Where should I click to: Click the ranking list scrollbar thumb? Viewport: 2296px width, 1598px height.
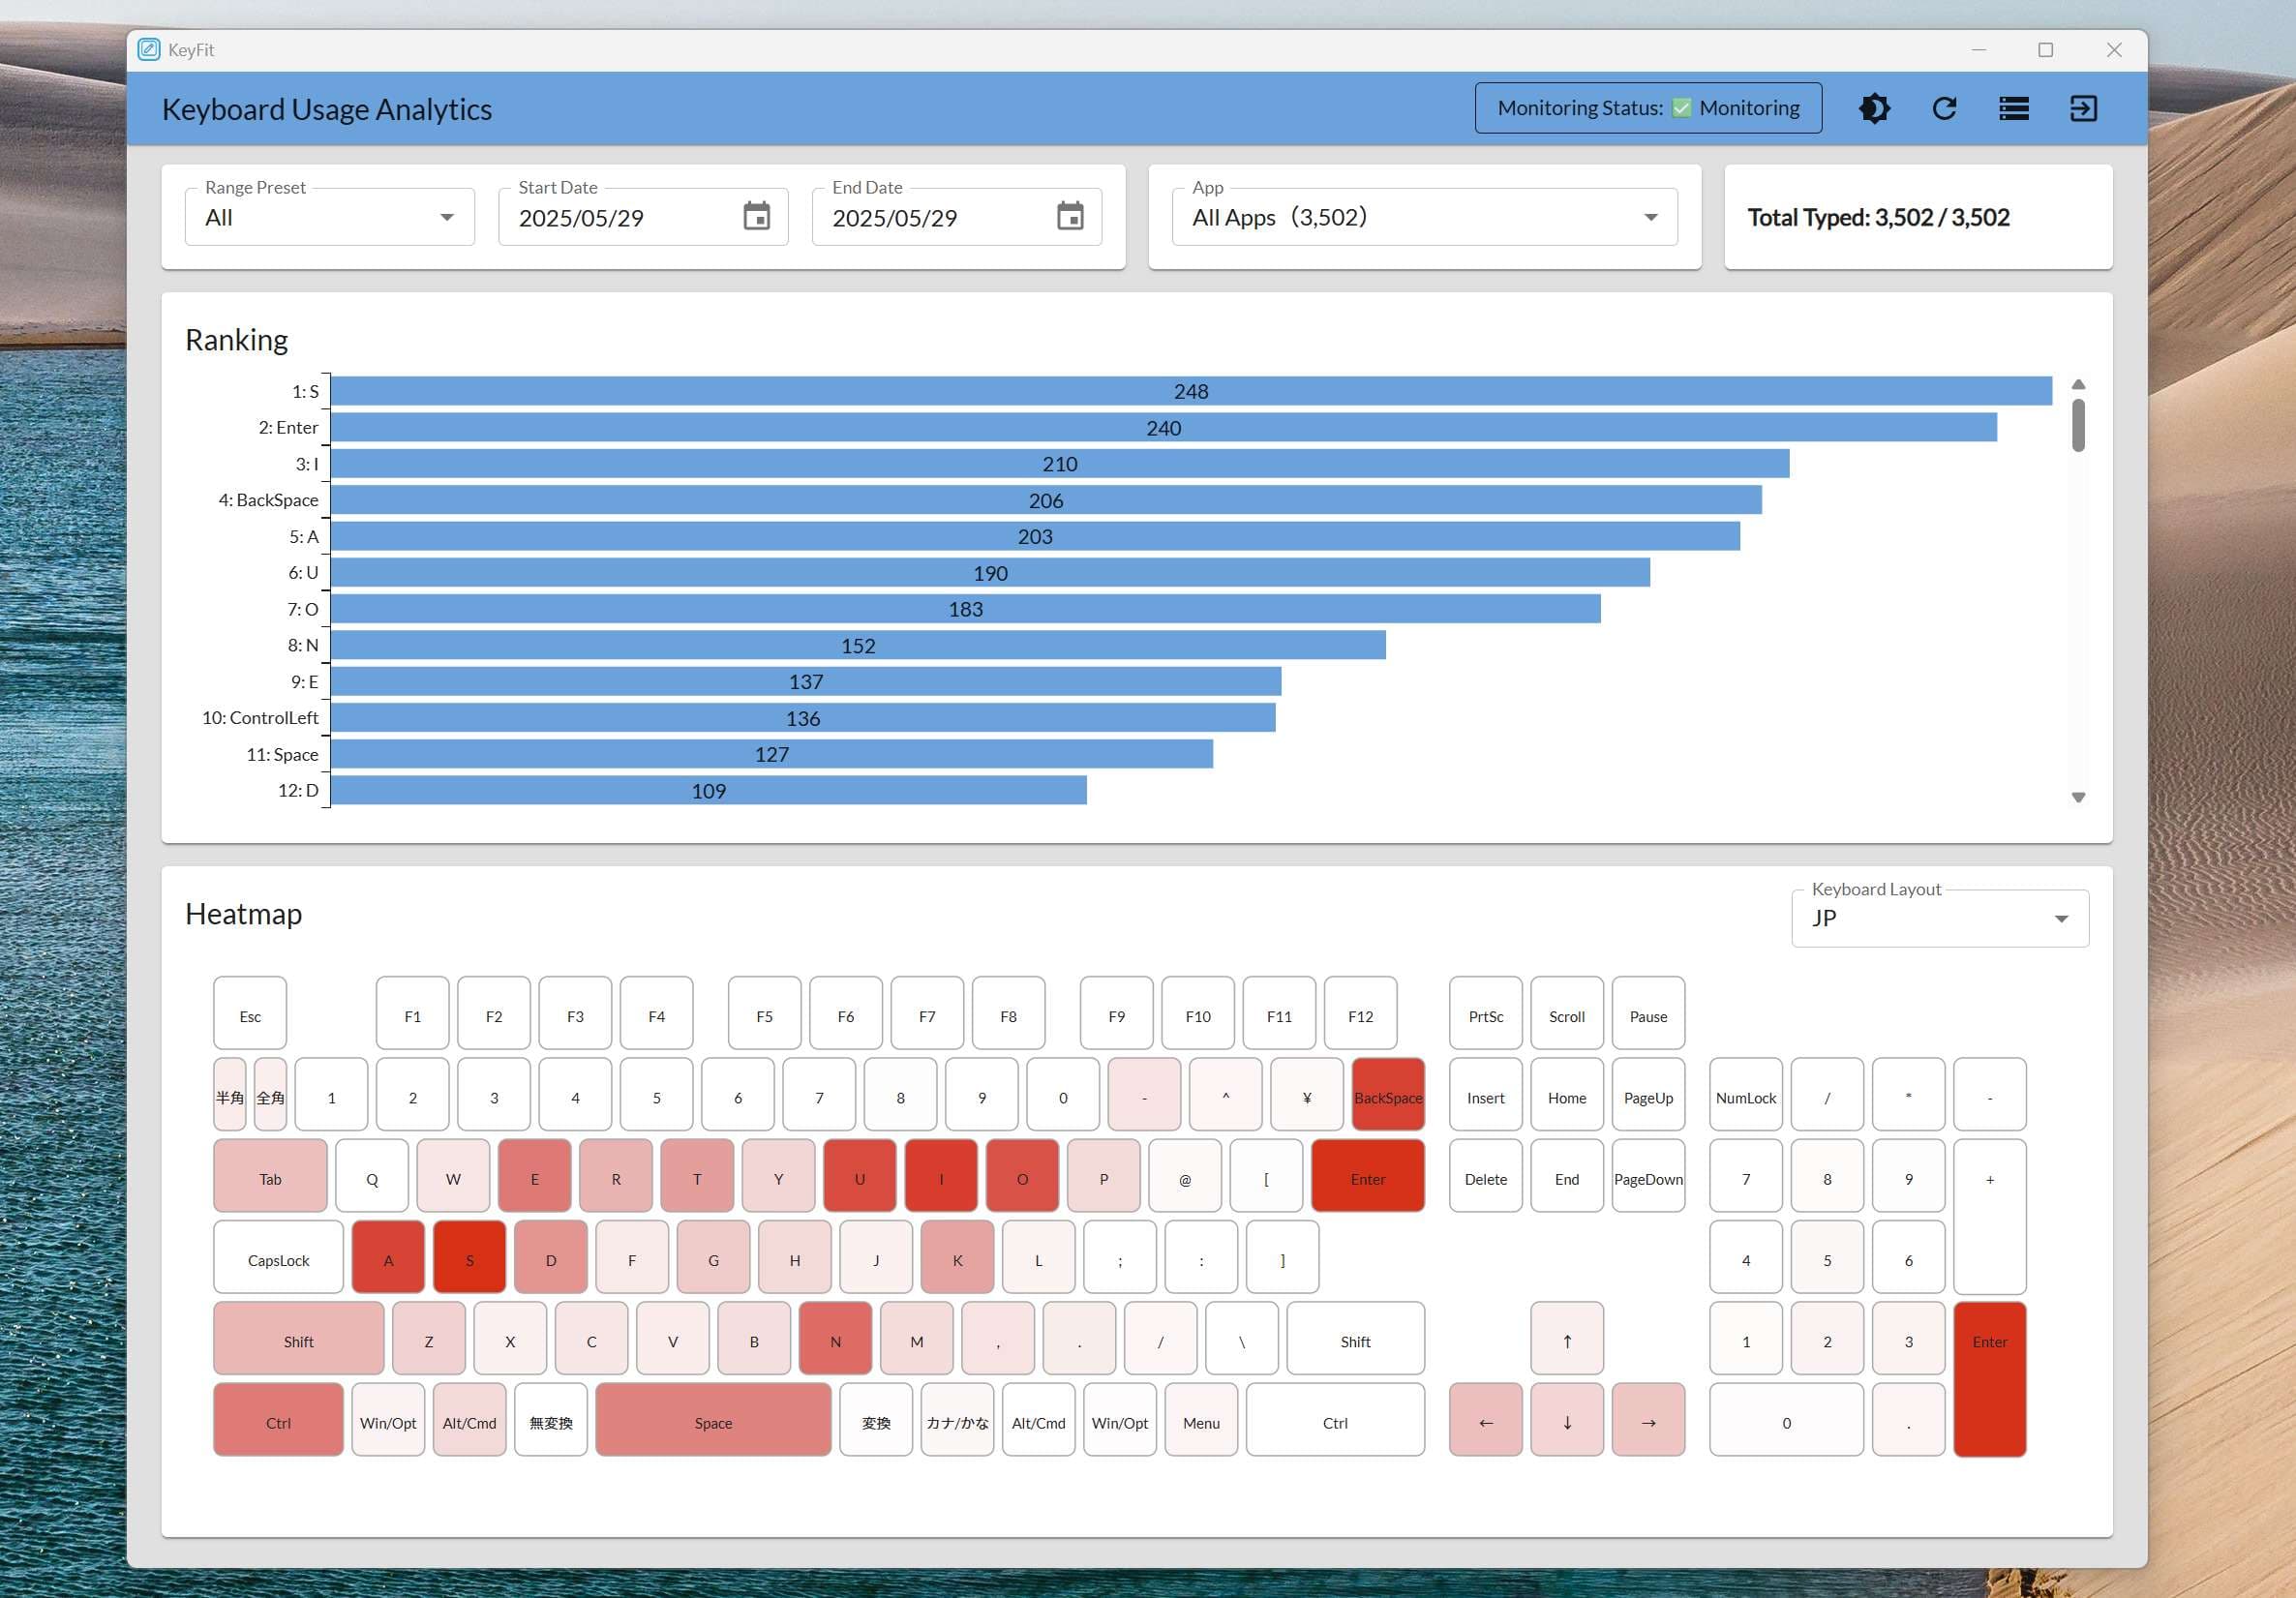(x=2078, y=425)
